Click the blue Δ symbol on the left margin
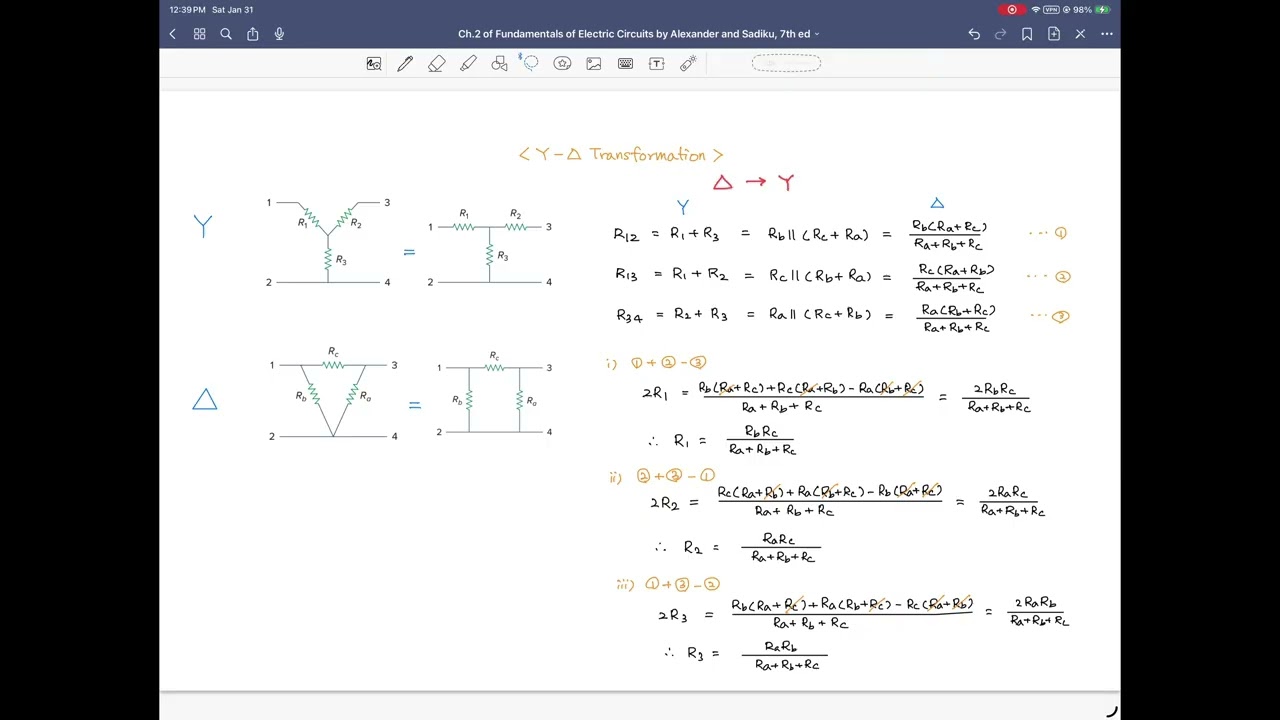This screenshot has height=720, width=1280. point(204,400)
